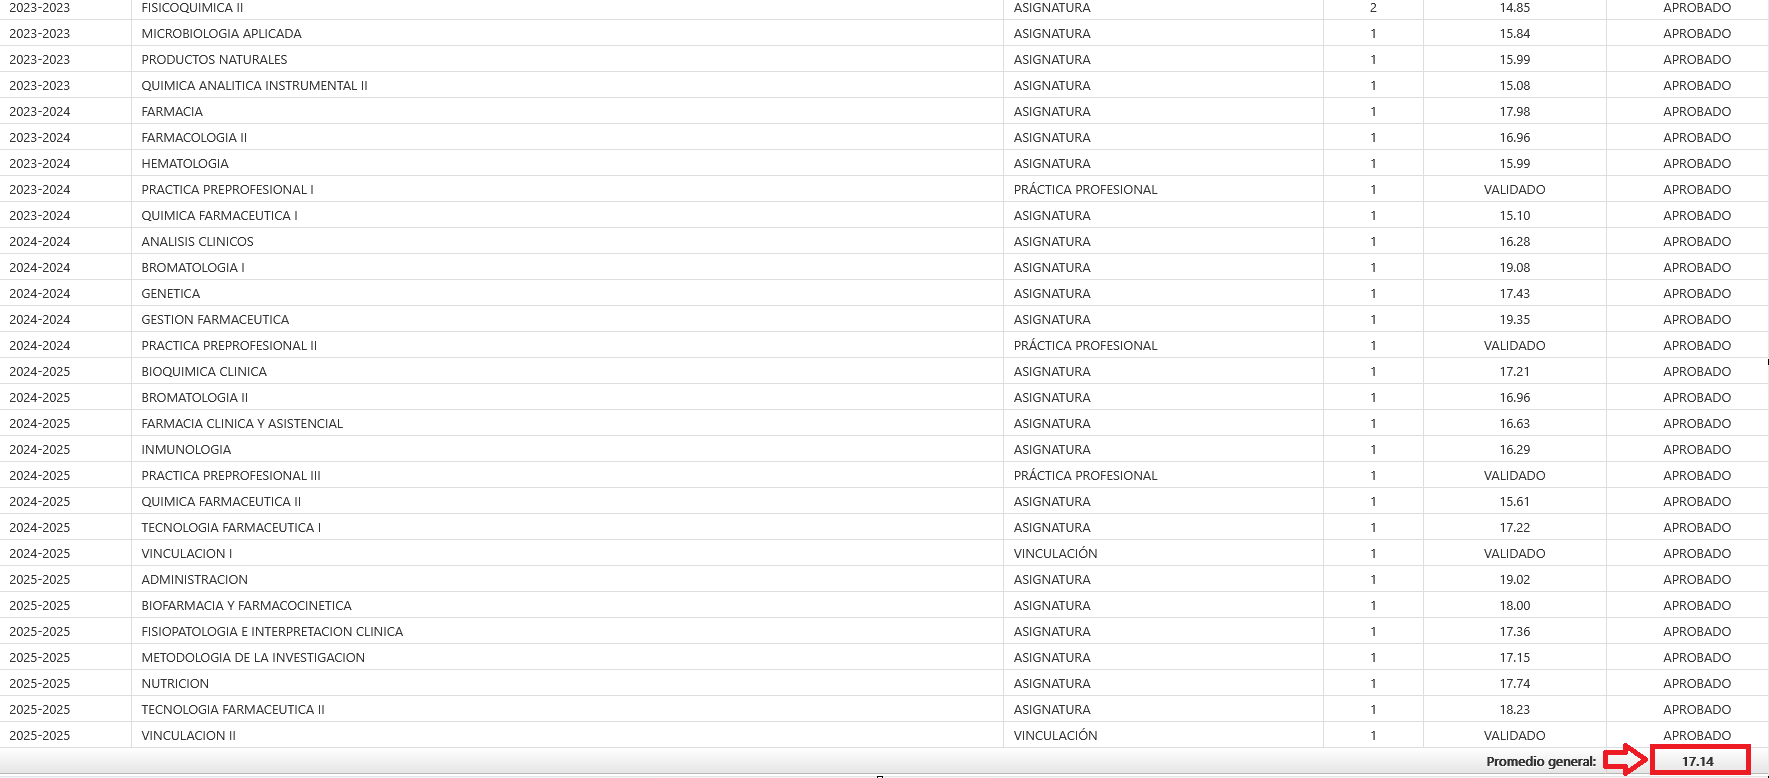Click the 19.35 grade cell

(1514, 319)
